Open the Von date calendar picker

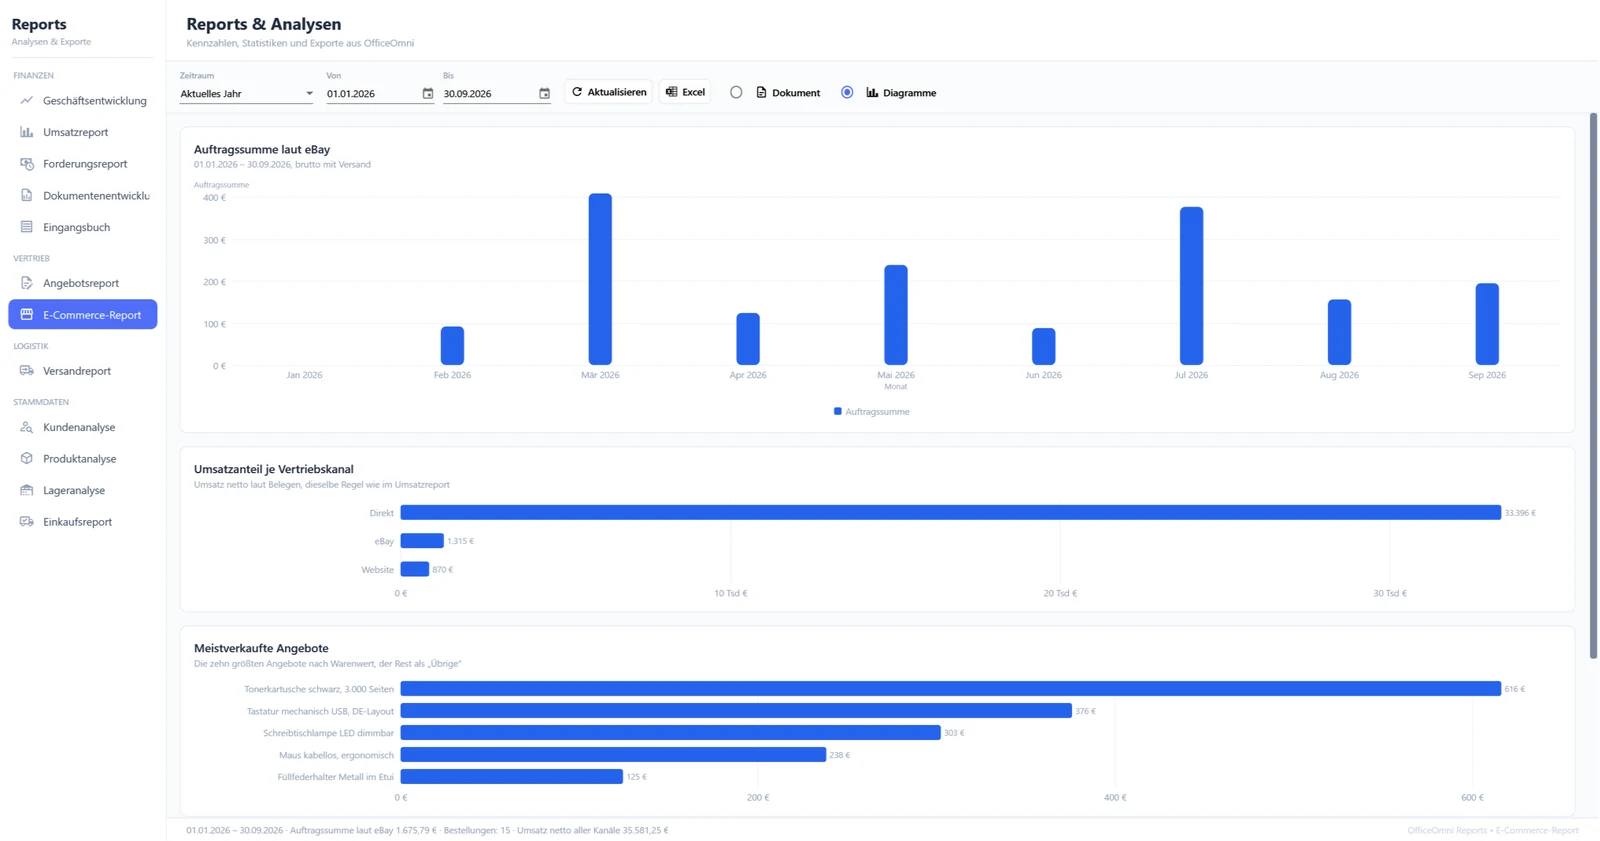coord(428,93)
